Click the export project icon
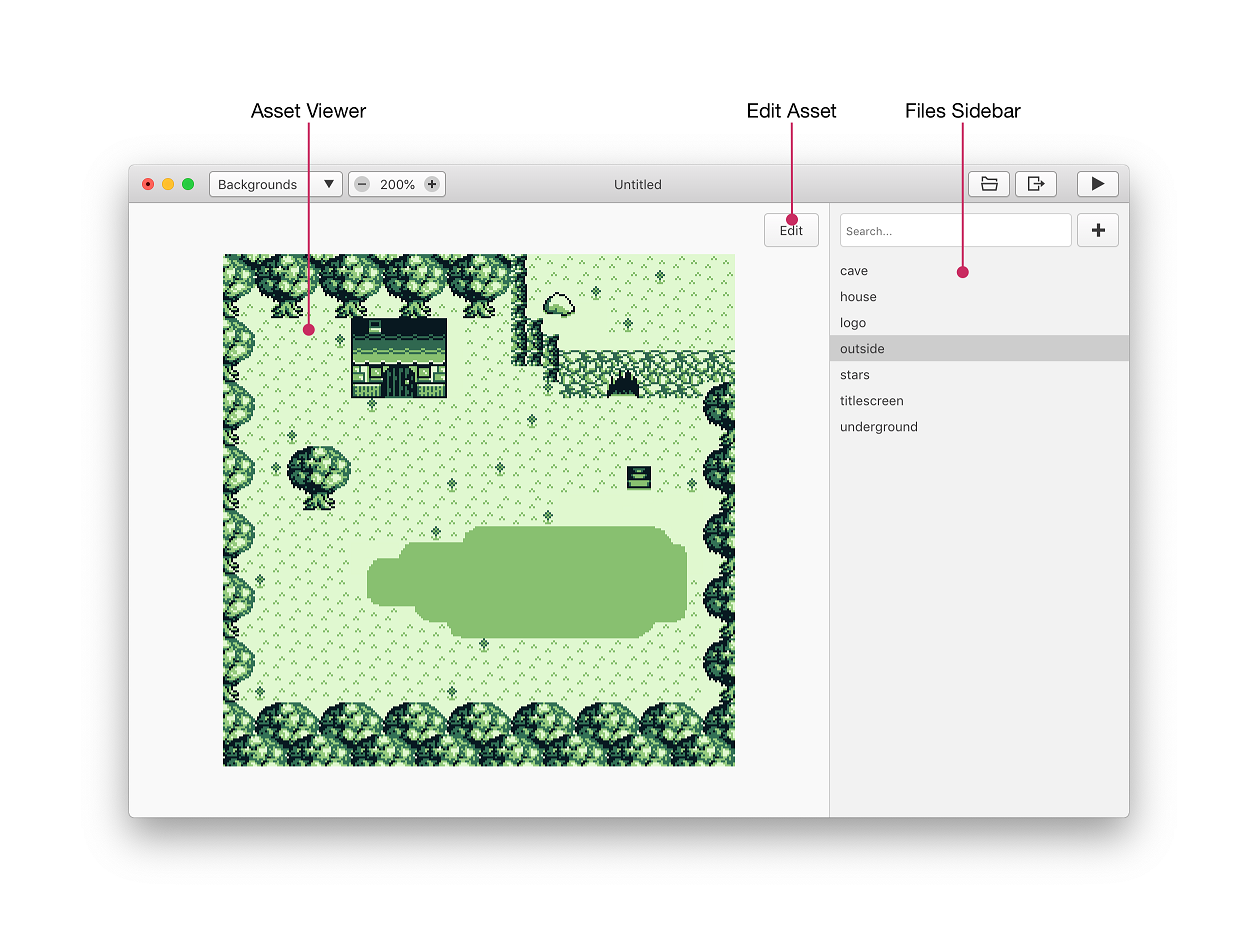This screenshot has width=1258, height=928. tap(1036, 184)
